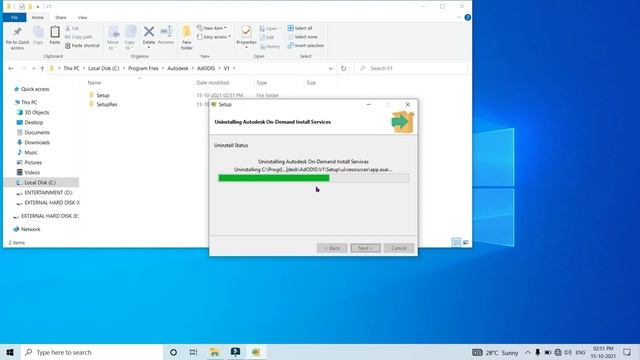The image size is (640, 360).
Task: Click Next in Setup dialog
Action: [365, 248]
